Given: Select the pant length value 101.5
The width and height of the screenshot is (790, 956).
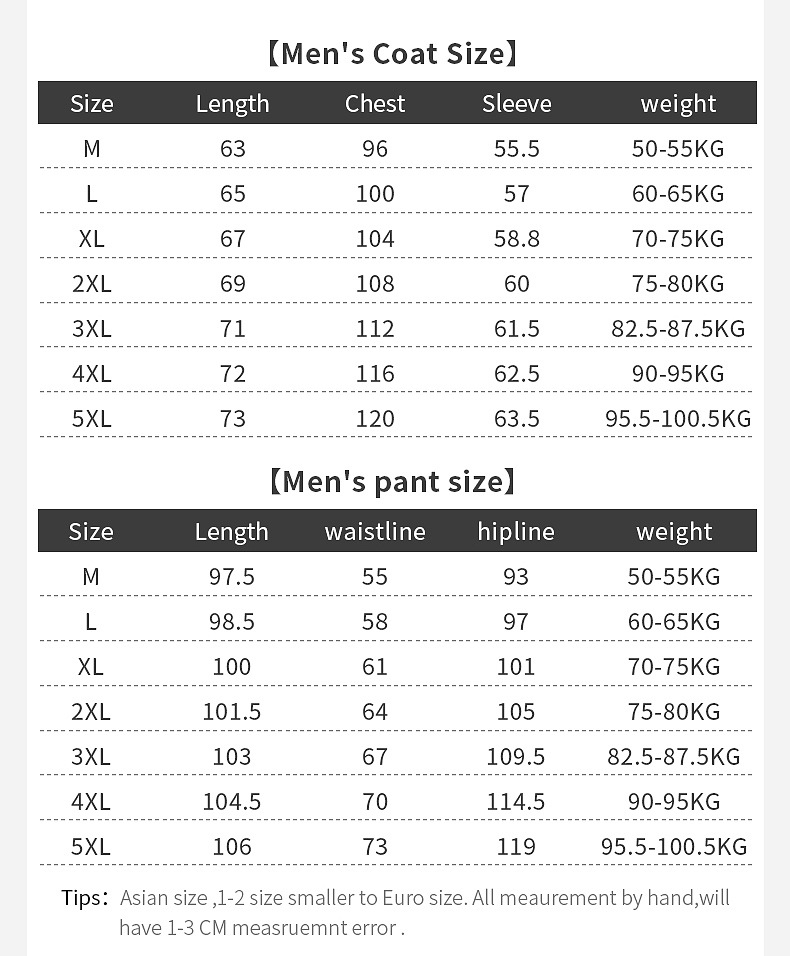Looking at the screenshot, I should 232,712.
